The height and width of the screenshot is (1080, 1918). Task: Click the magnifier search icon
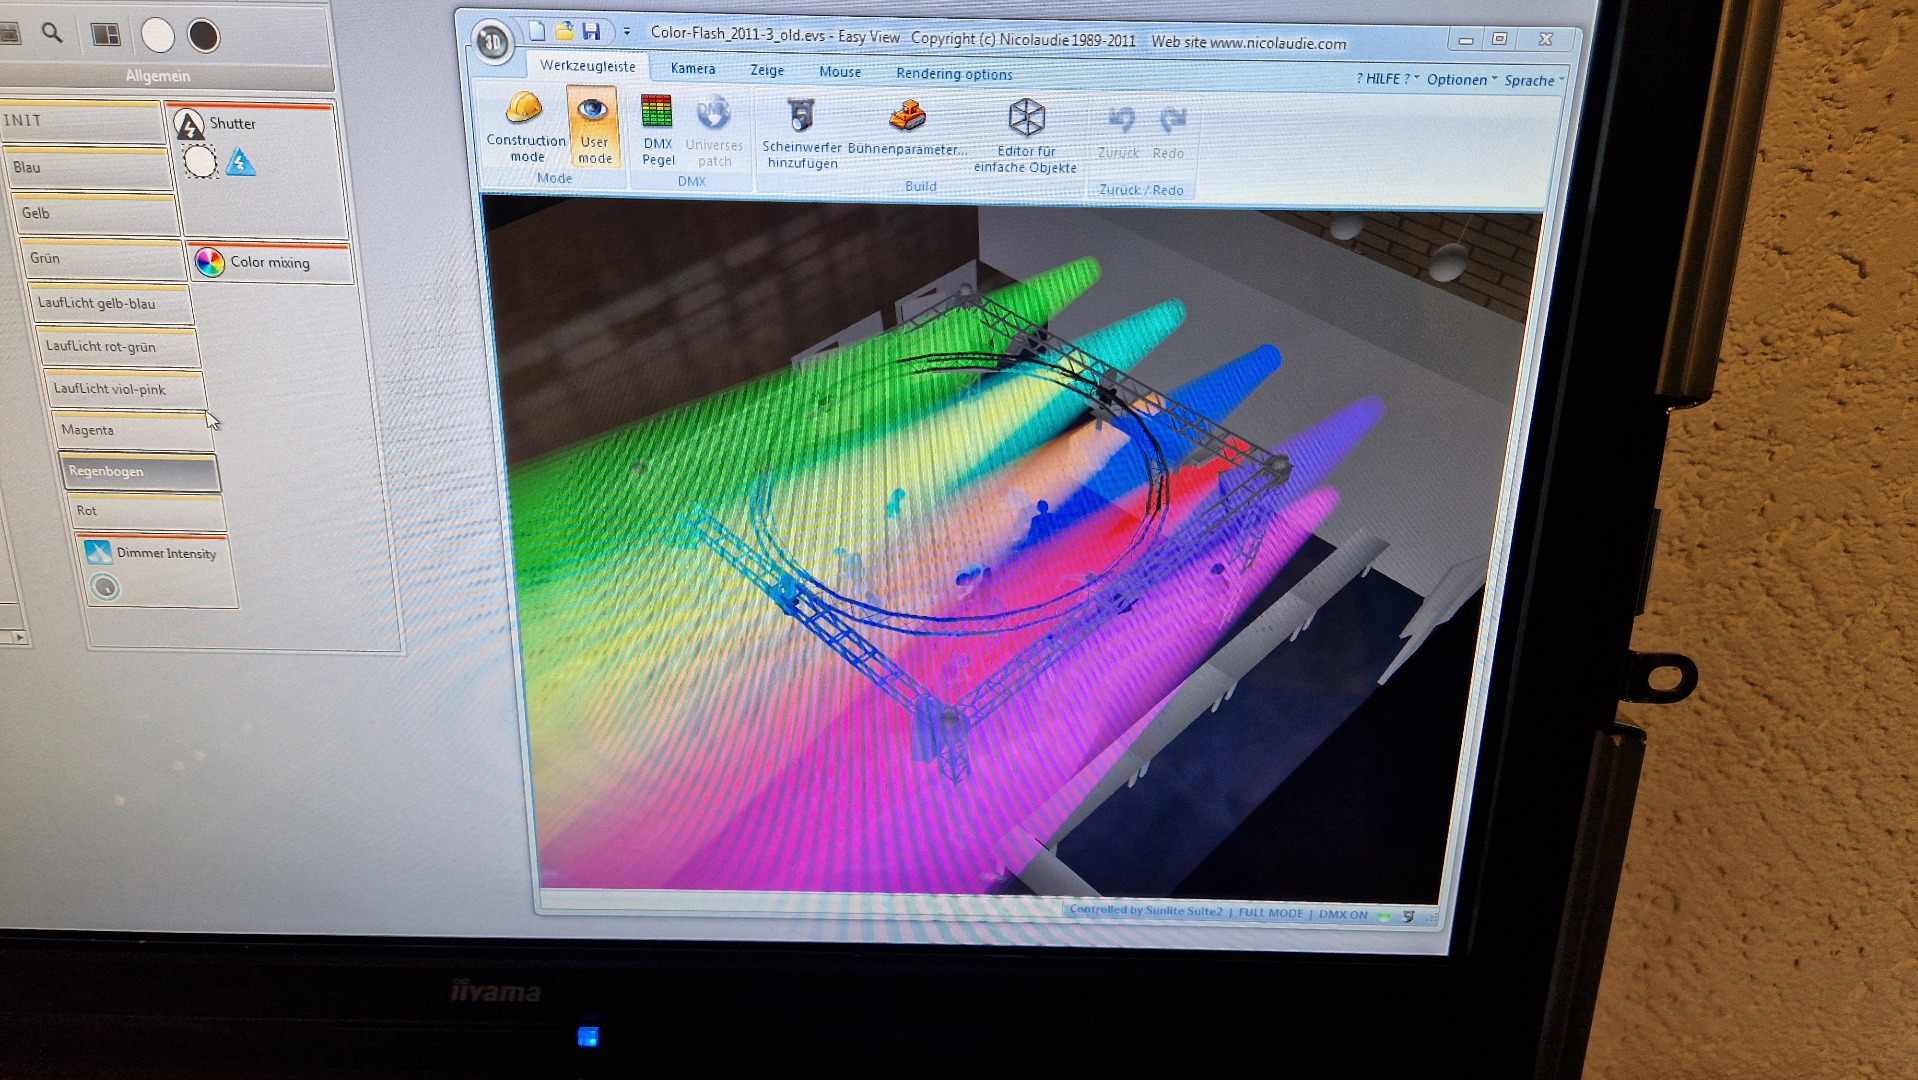pyautogui.click(x=52, y=33)
